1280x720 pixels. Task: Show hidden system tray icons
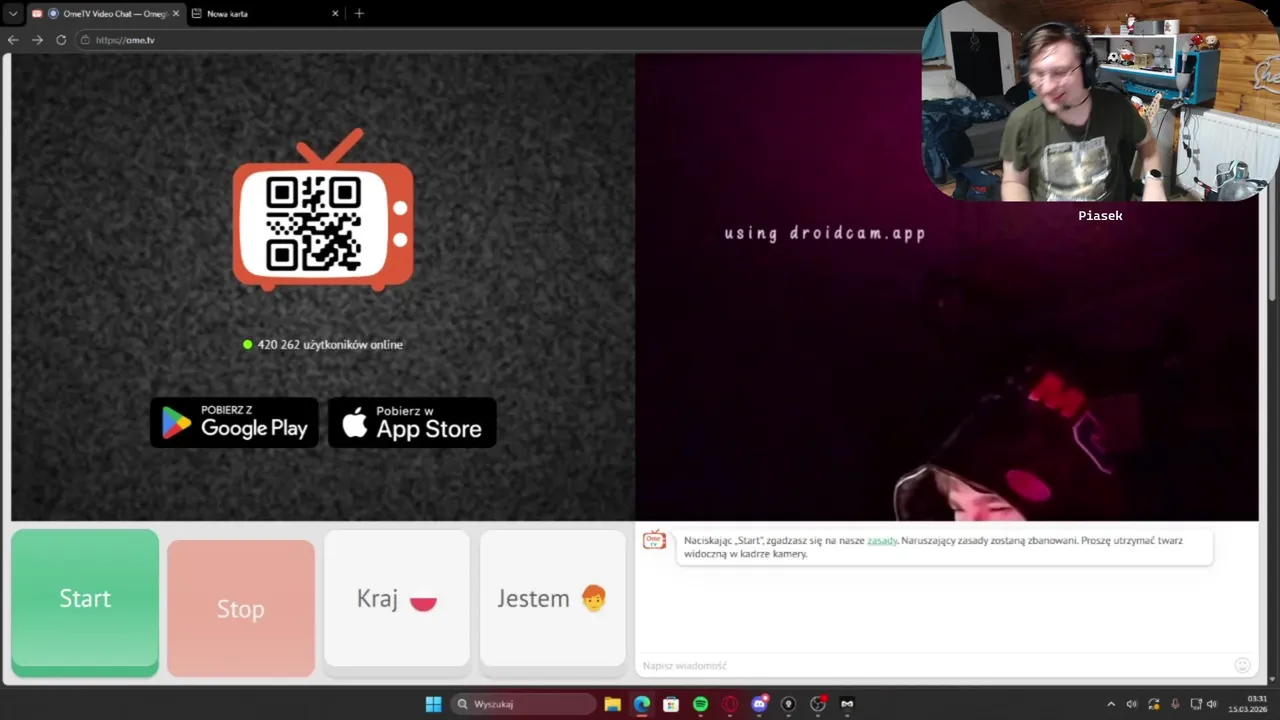click(x=1111, y=704)
